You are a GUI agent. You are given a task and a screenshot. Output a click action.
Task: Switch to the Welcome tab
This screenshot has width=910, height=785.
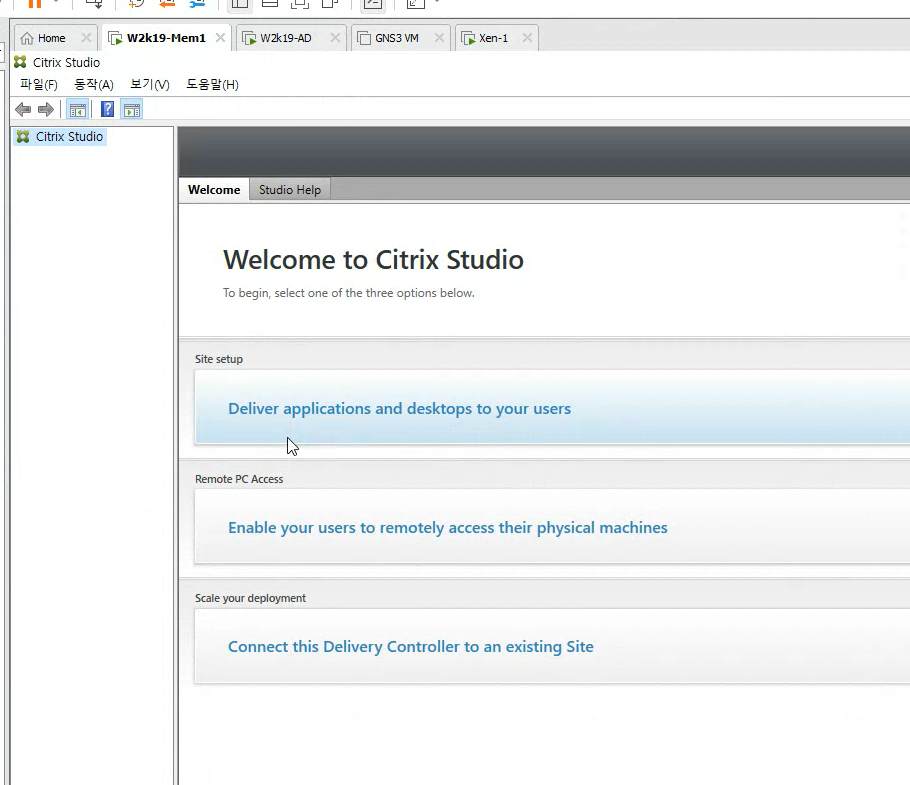(214, 190)
